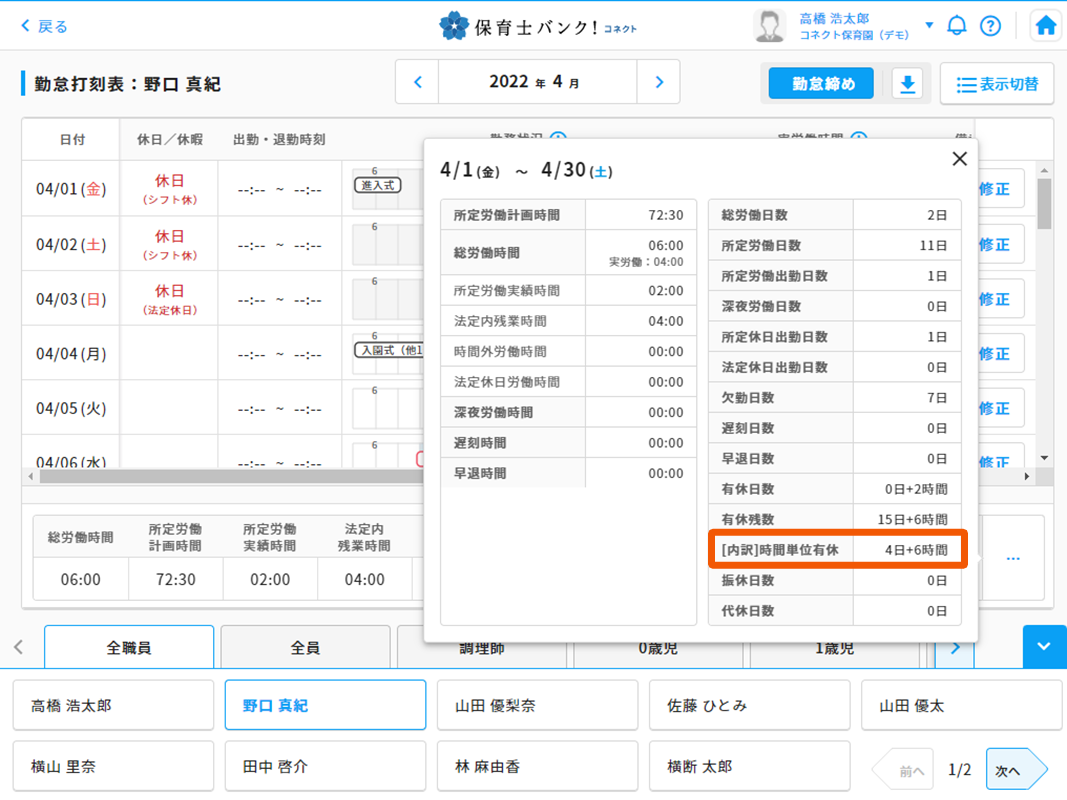Click the download arrow icon
Screen dimensions: 1067x800
tap(907, 84)
